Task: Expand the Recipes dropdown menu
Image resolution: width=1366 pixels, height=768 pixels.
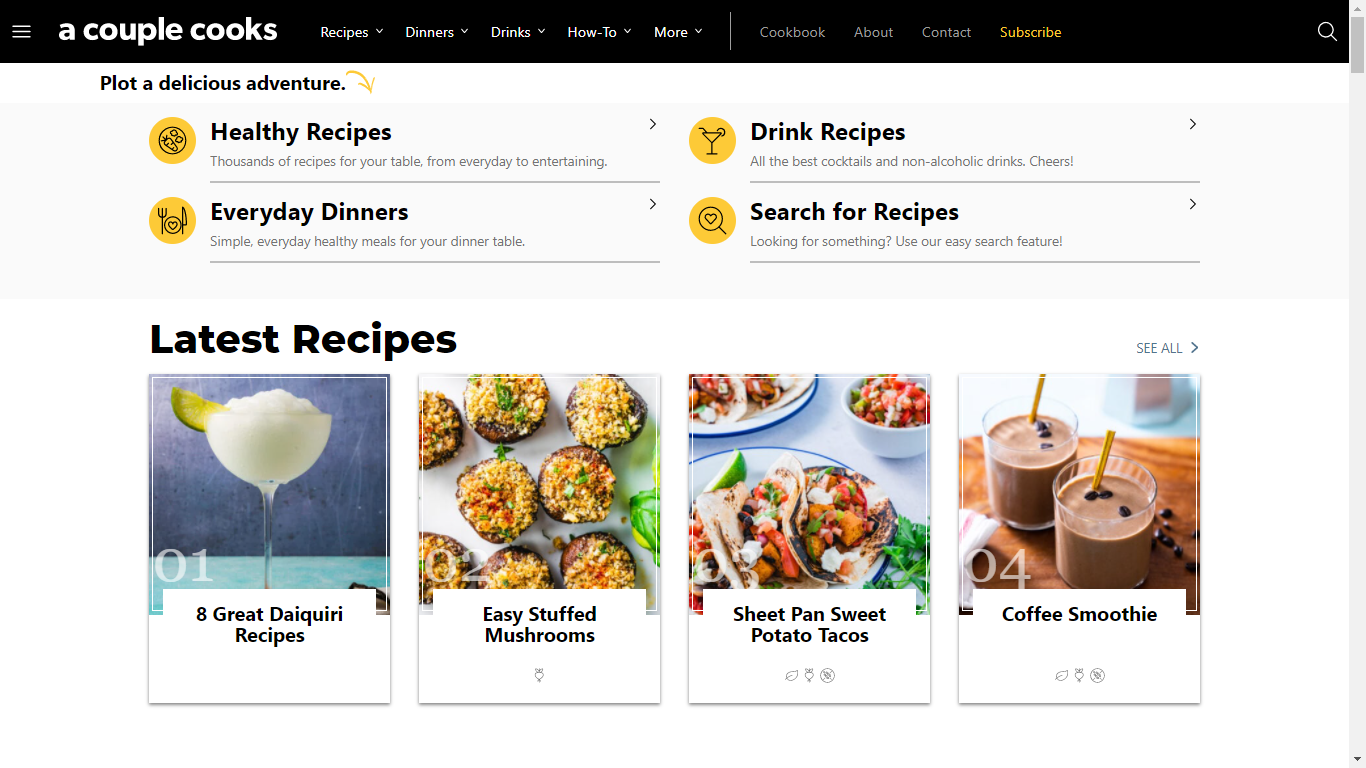Action: 352,32
